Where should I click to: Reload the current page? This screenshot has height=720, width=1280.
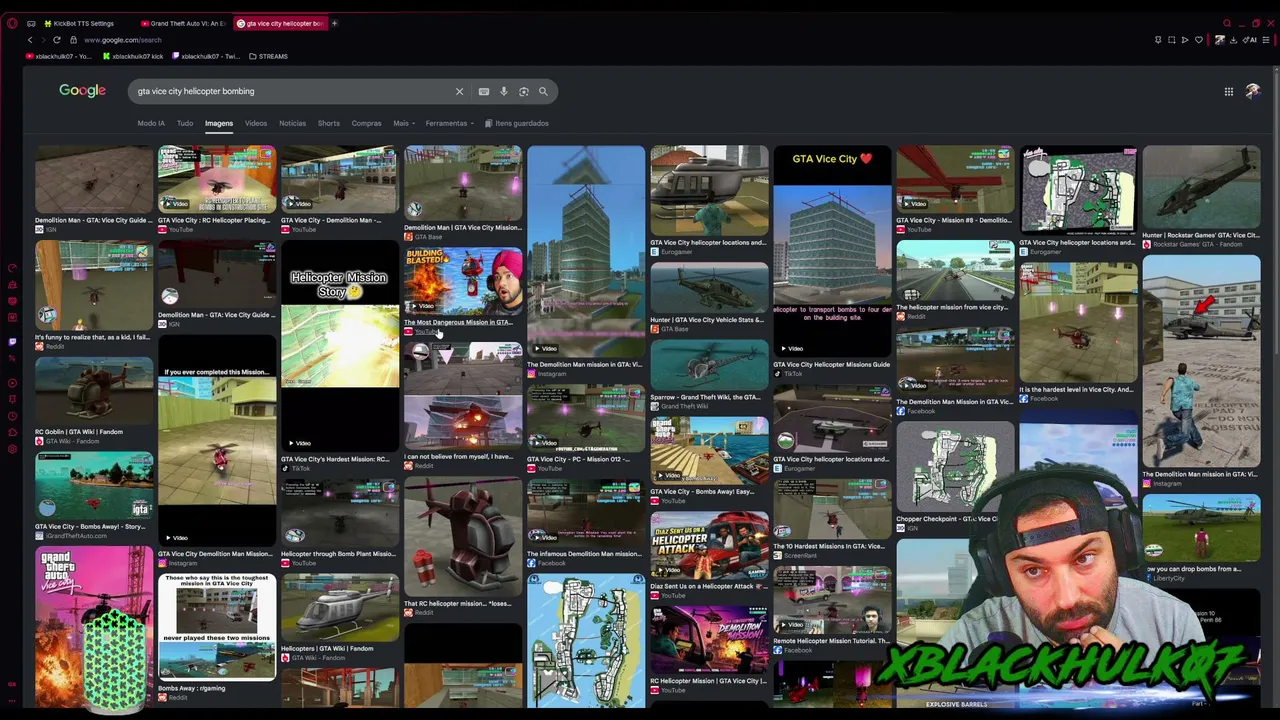point(57,40)
